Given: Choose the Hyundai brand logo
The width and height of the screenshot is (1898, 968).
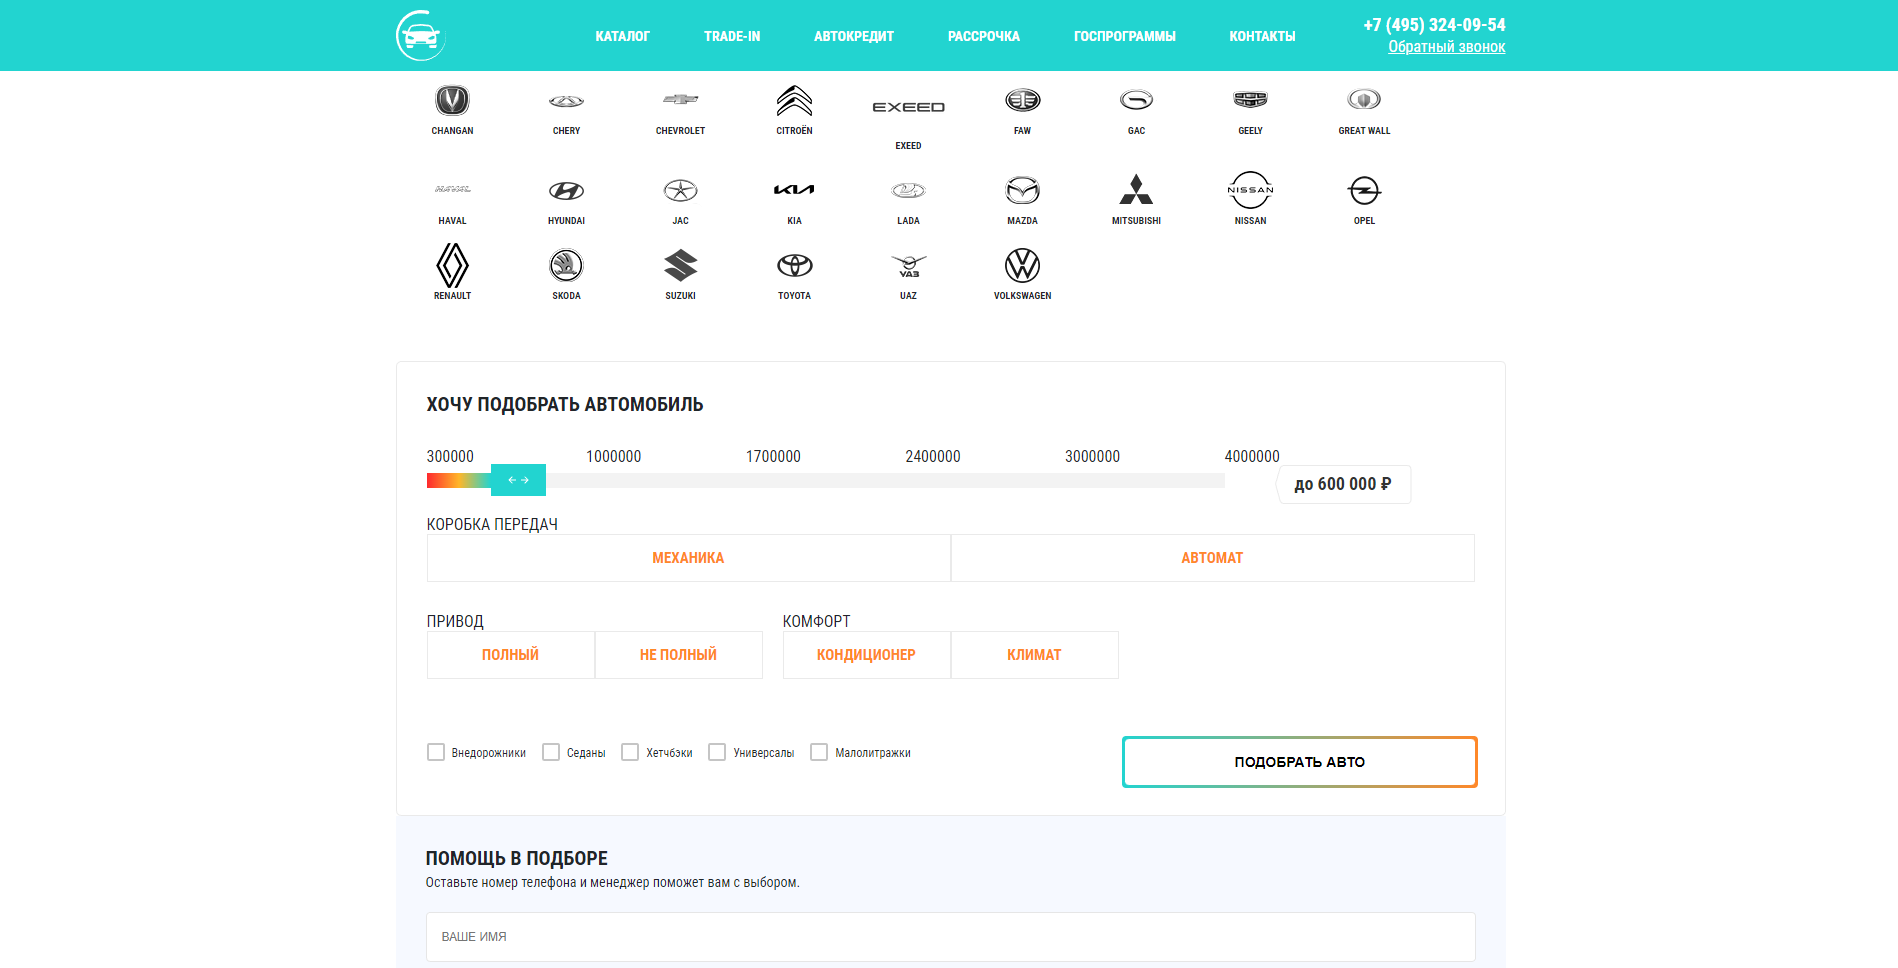Looking at the screenshot, I should click(566, 190).
